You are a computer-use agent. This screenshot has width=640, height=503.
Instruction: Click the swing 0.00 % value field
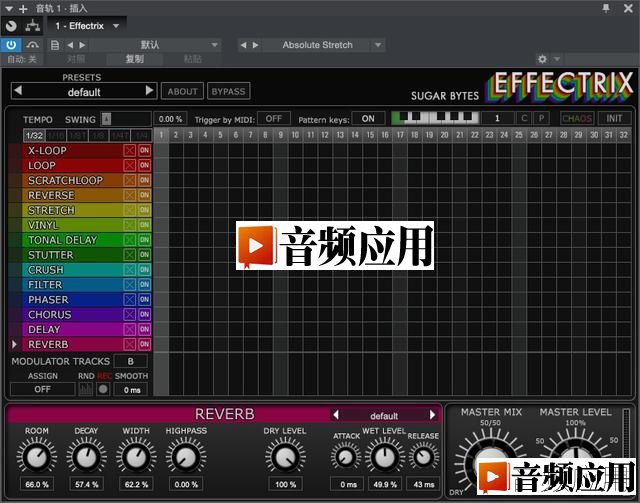[x=170, y=119]
